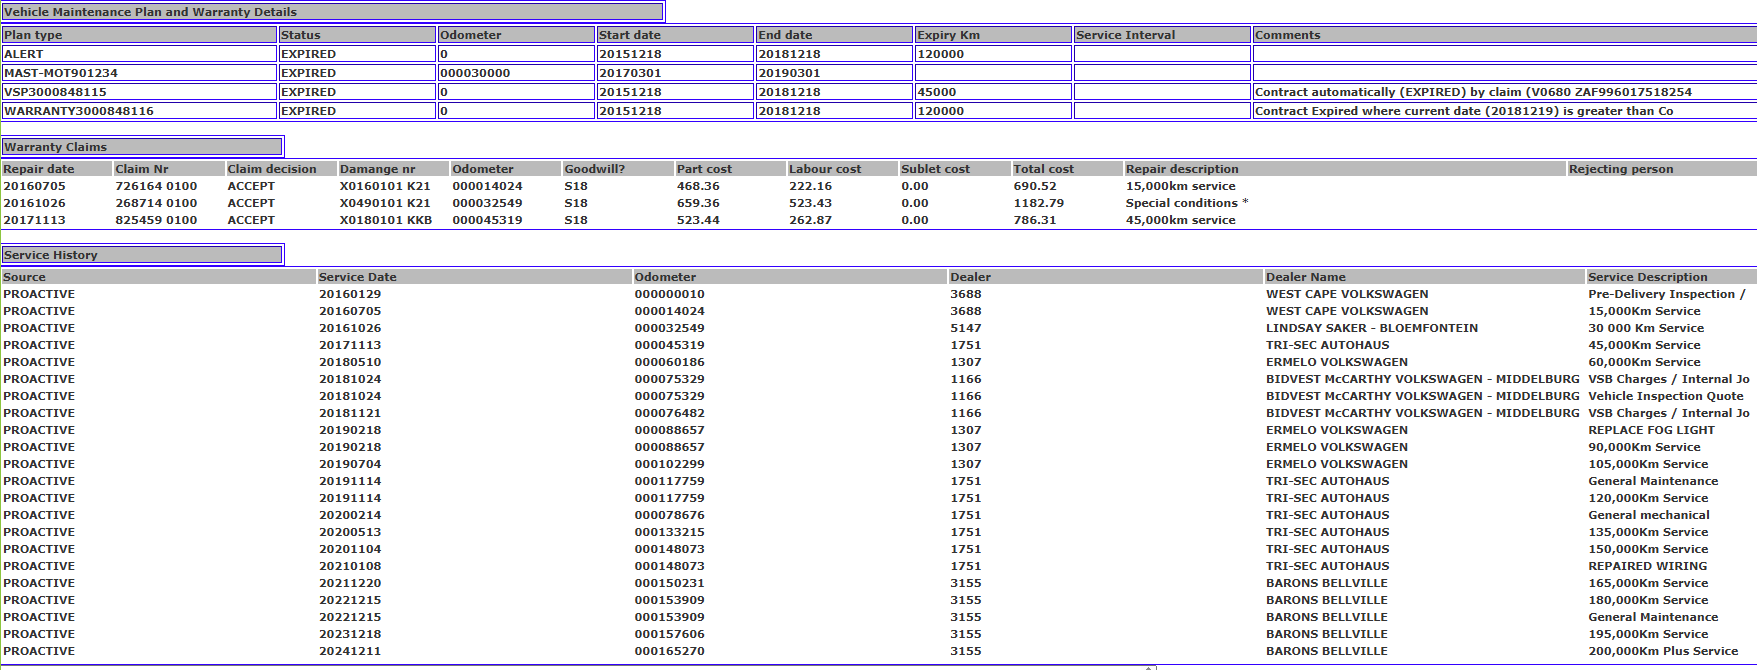This screenshot has height=670, width=1757.
Task: Click the Expiry Km column header
Action: point(993,35)
